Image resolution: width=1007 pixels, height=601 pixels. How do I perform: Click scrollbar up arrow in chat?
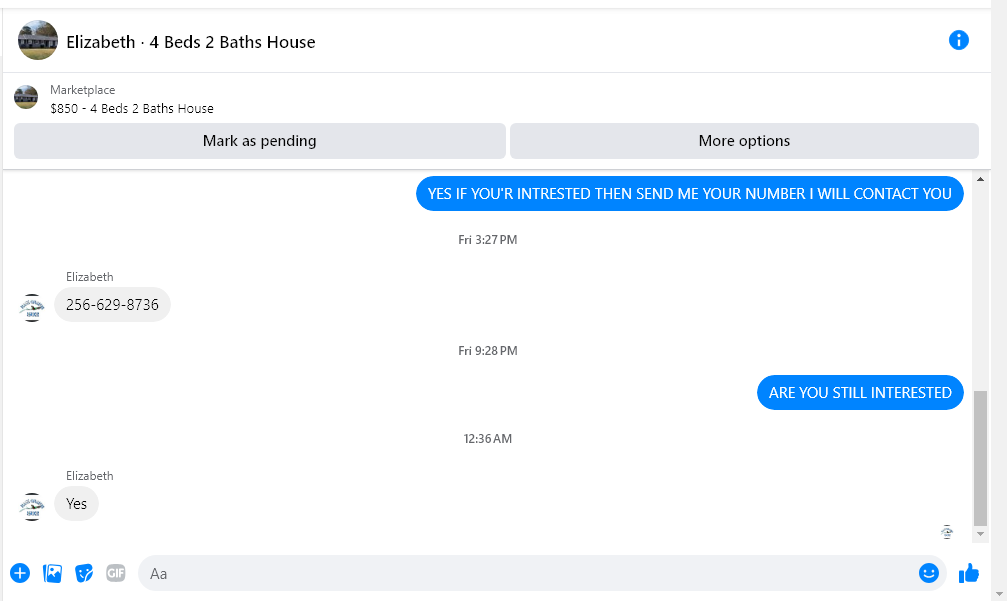(x=980, y=179)
